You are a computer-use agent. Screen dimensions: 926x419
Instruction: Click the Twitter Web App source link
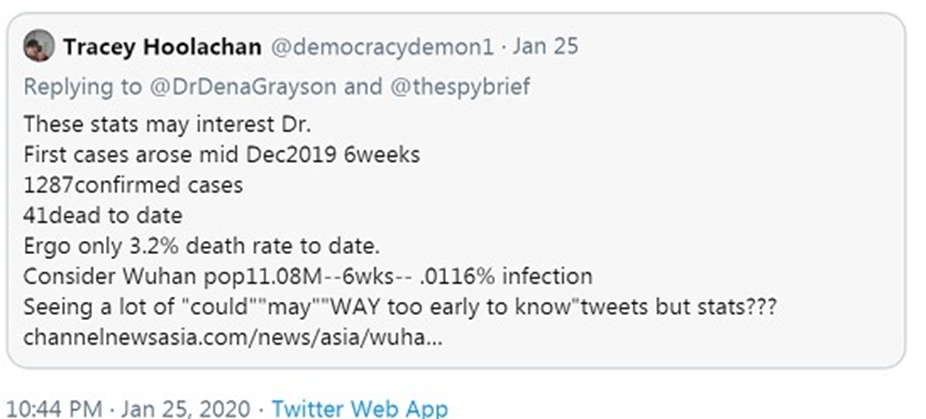click(360, 408)
